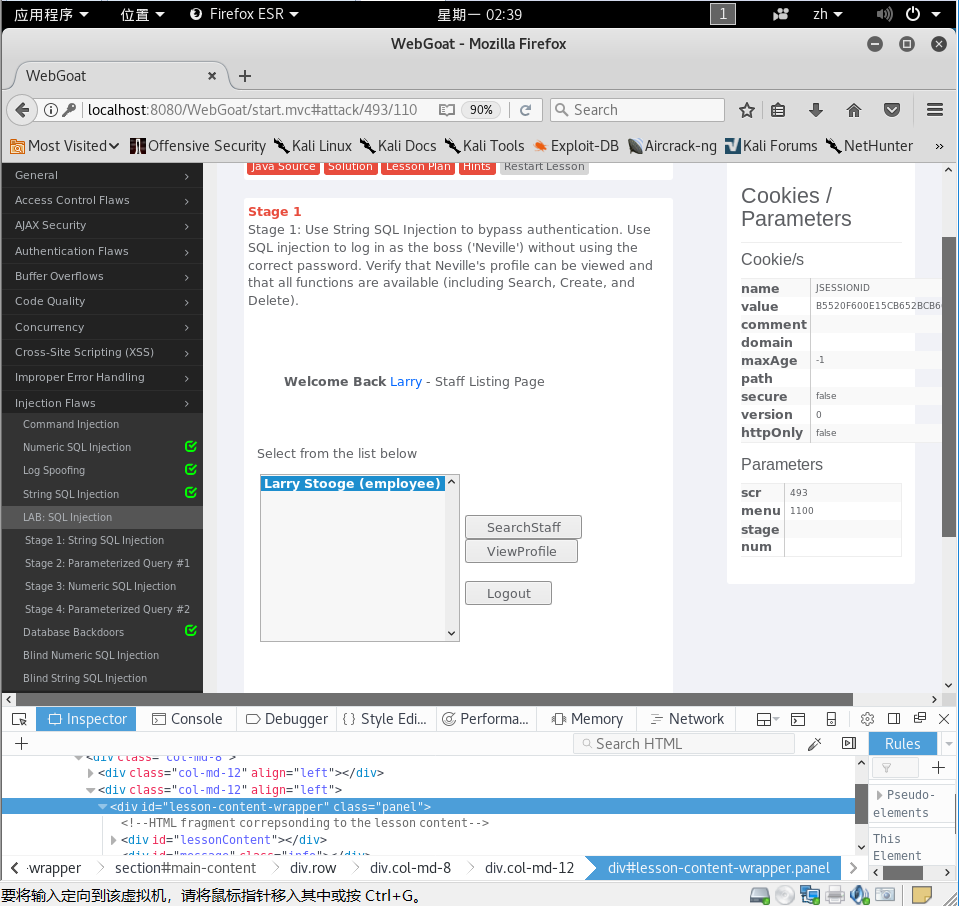Expand the lessonContent div node
Image resolution: width=959 pixels, height=906 pixels.
pos(113,840)
